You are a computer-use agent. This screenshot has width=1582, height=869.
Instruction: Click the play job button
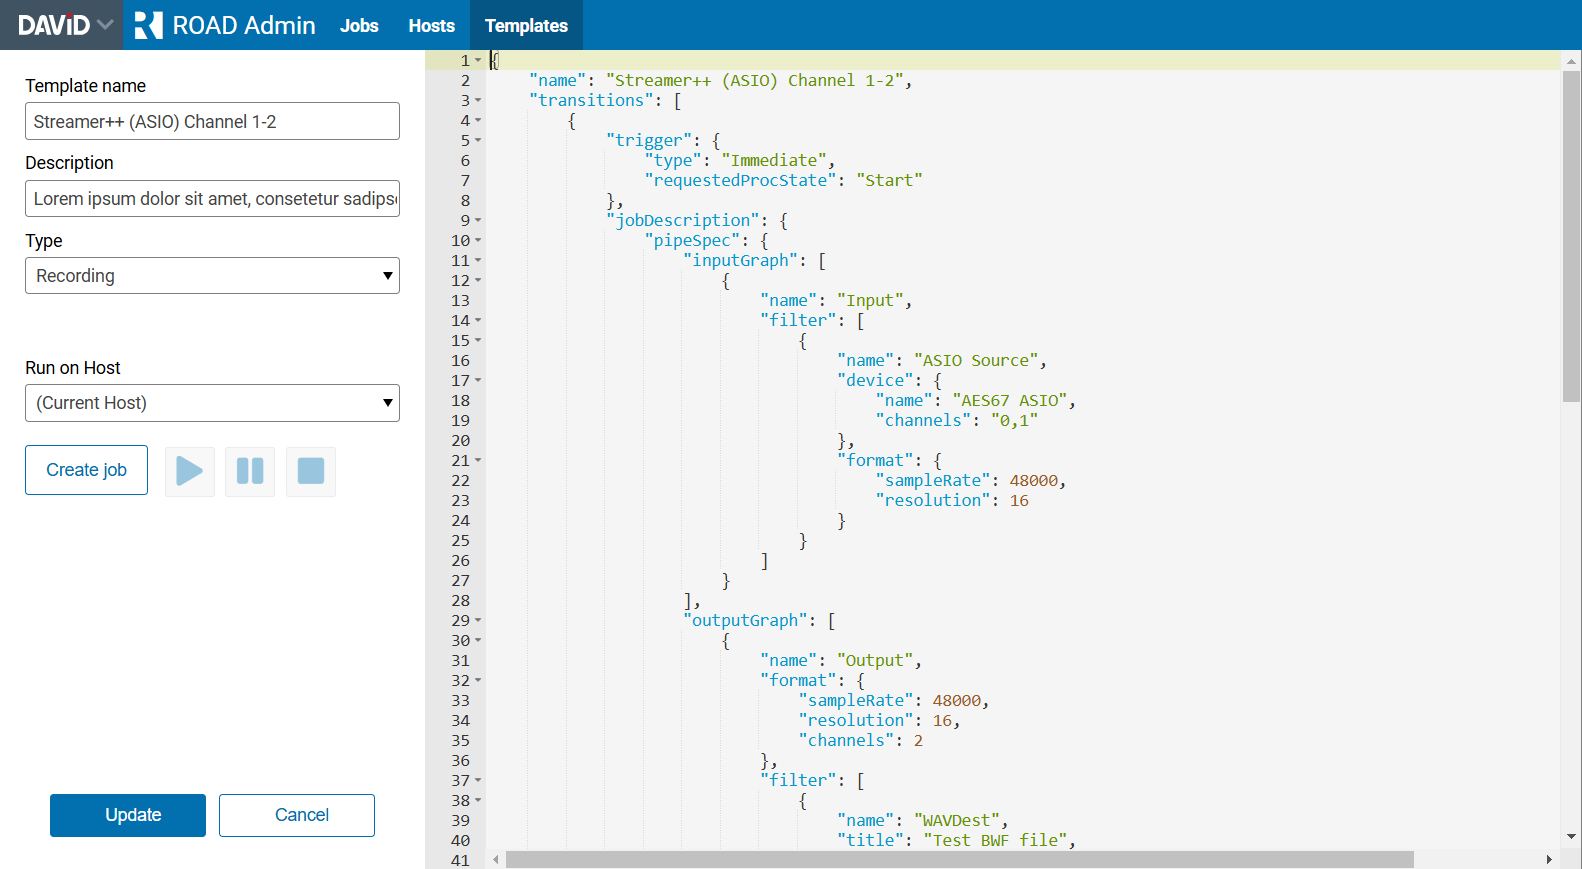click(x=189, y=471)
